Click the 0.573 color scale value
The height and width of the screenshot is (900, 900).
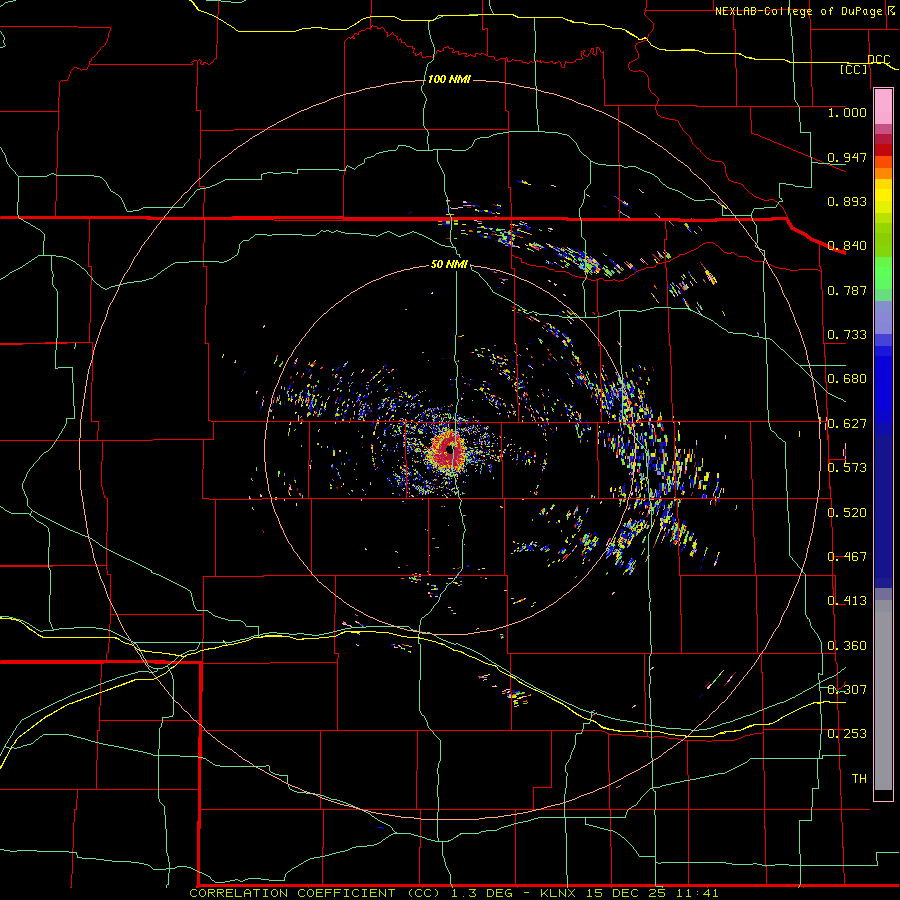pyautogui.click(x=847, y=468)
